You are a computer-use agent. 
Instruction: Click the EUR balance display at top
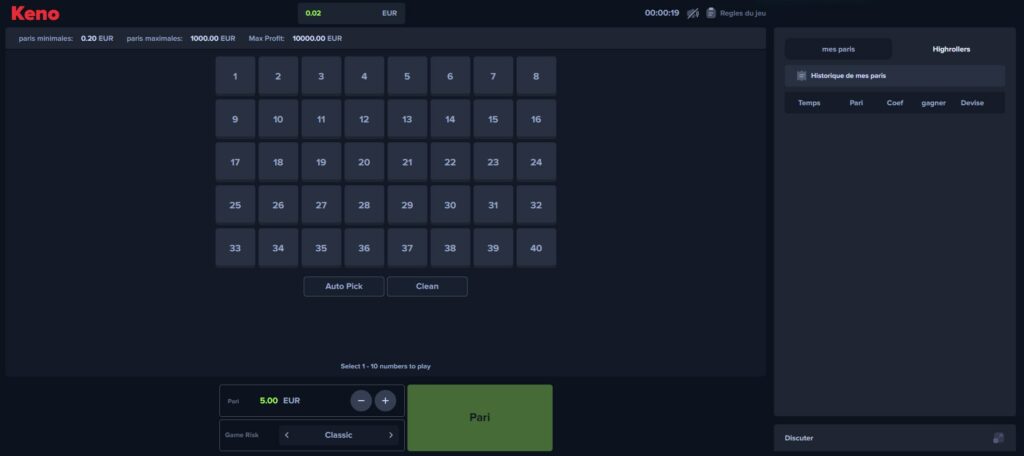point(351,13)
